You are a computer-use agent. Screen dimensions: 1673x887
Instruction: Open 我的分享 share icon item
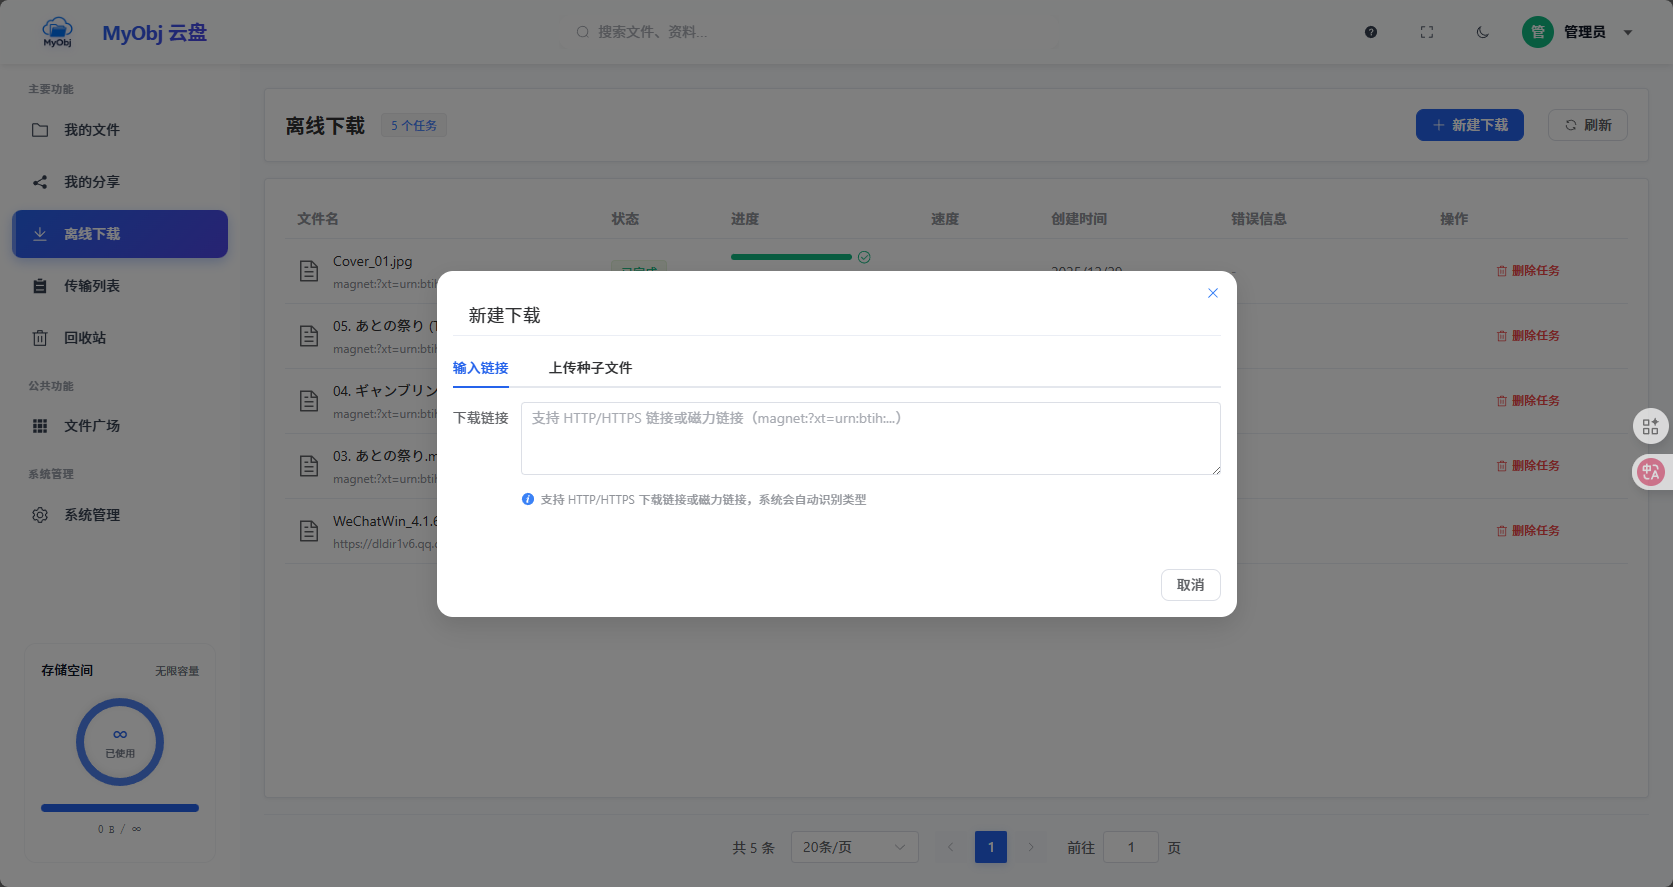coord(92,182)
